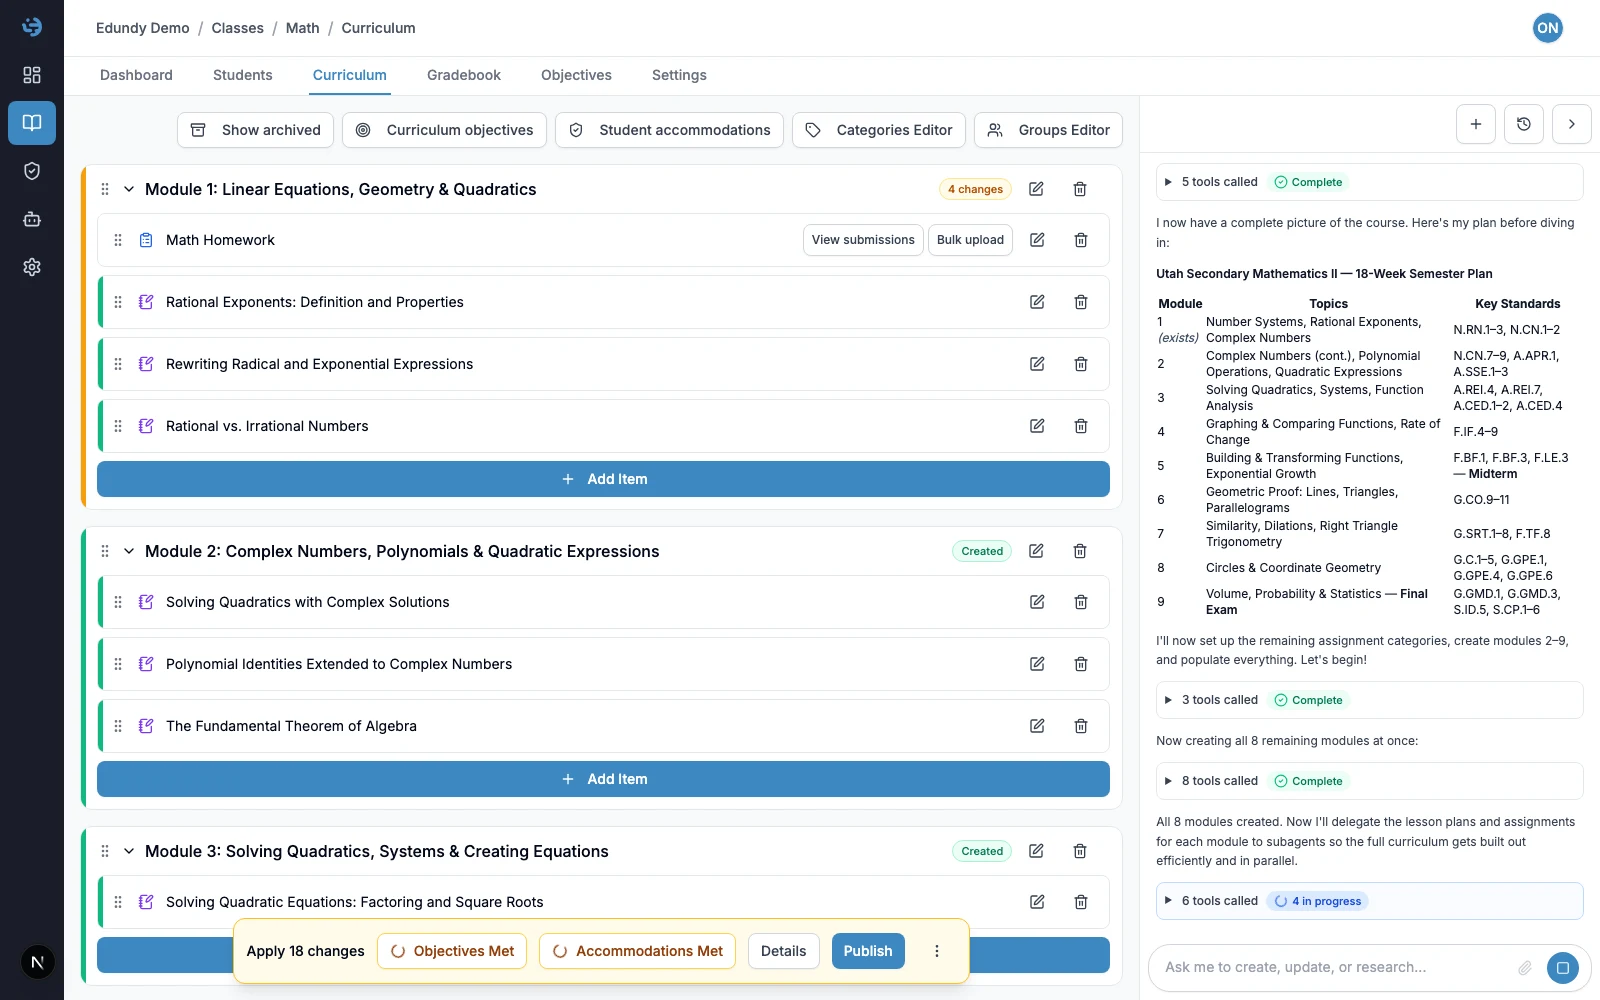
Task: Open the book icon for classes in sidebar
Action: coord(32,123)
